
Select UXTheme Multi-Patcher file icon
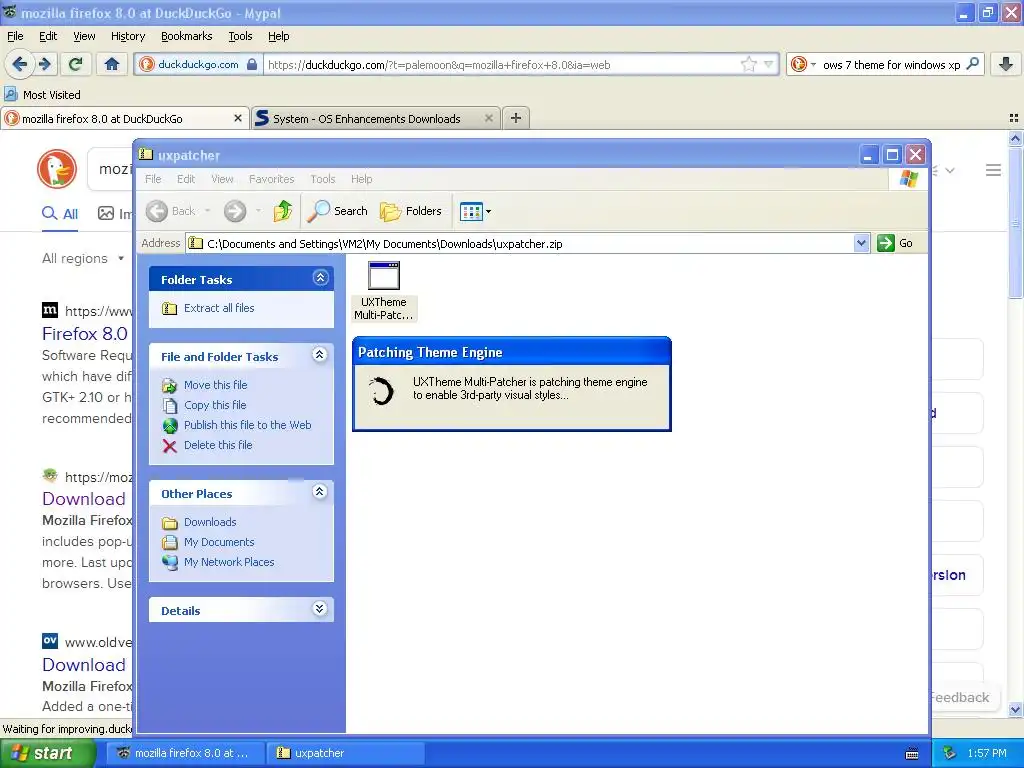tap(383, 291)
